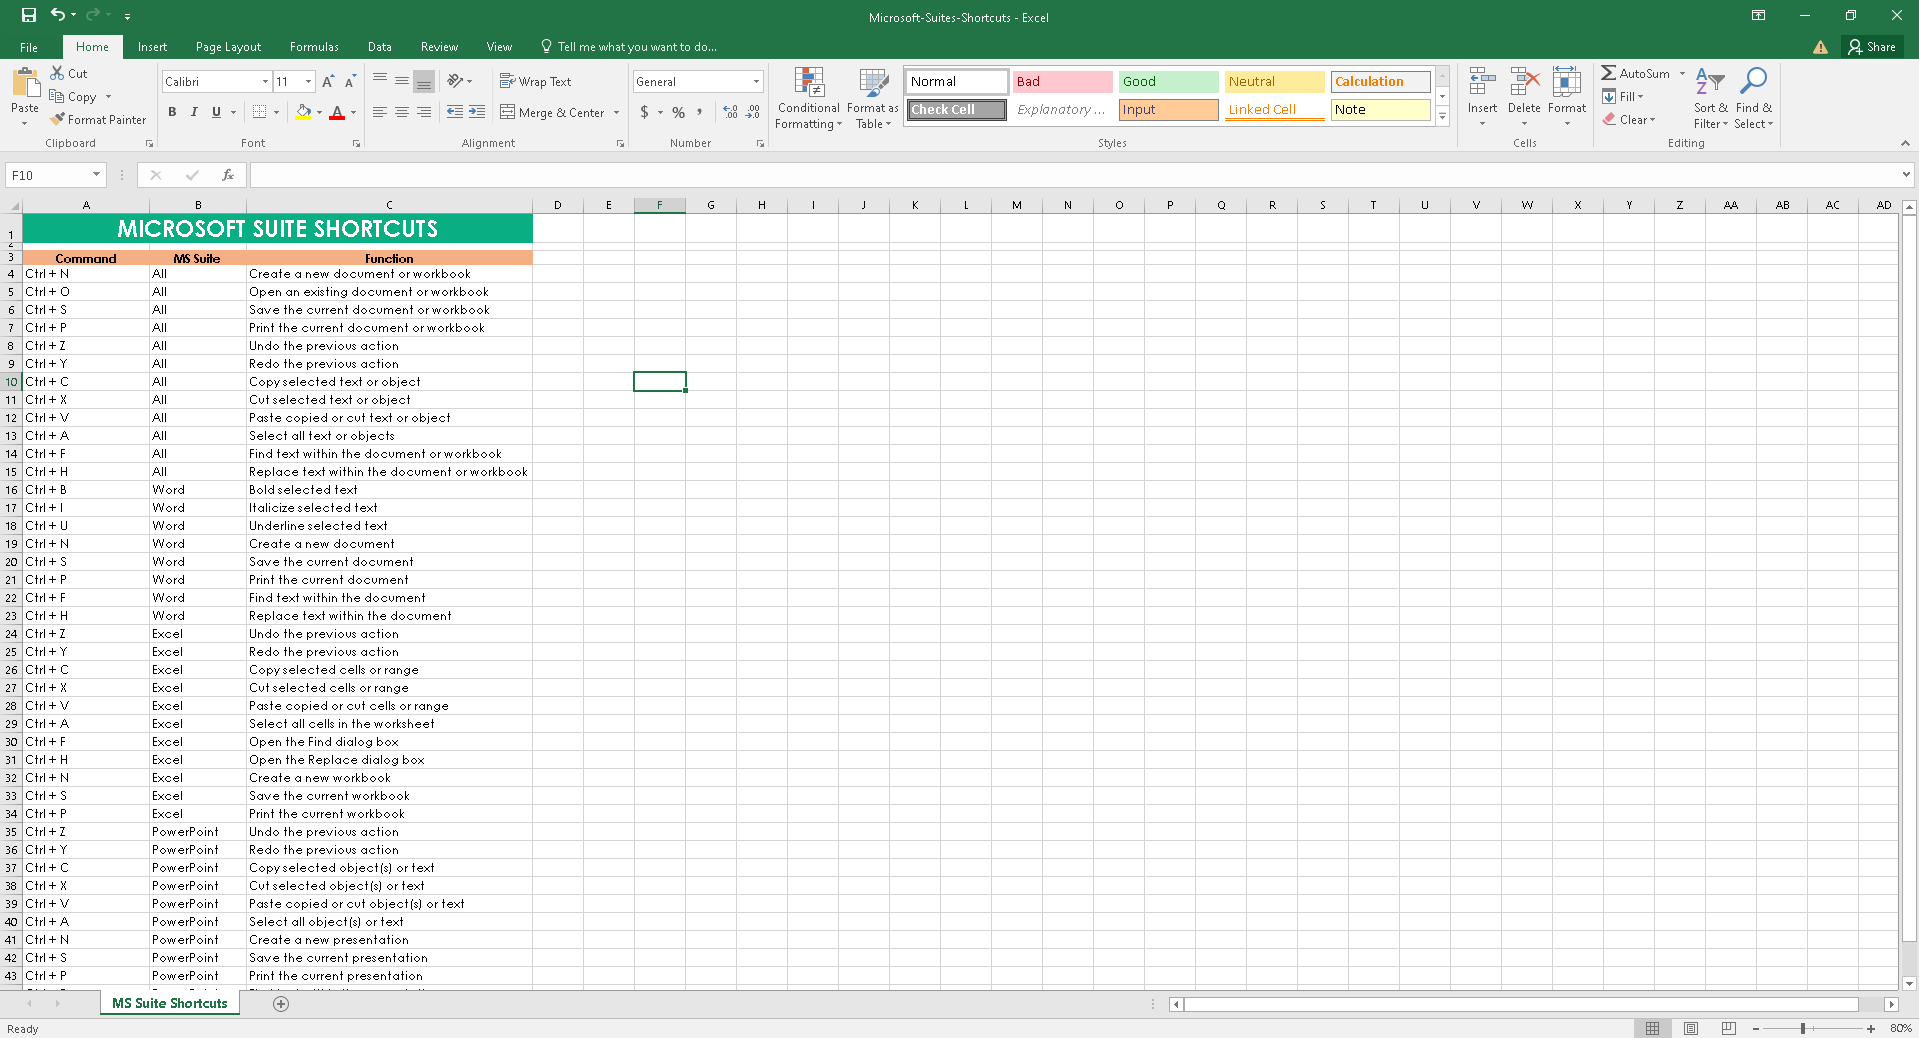Click the AutoSum button
Image resolution: width=1919 pixels, height=1038 pixels.
(1636, 73)
